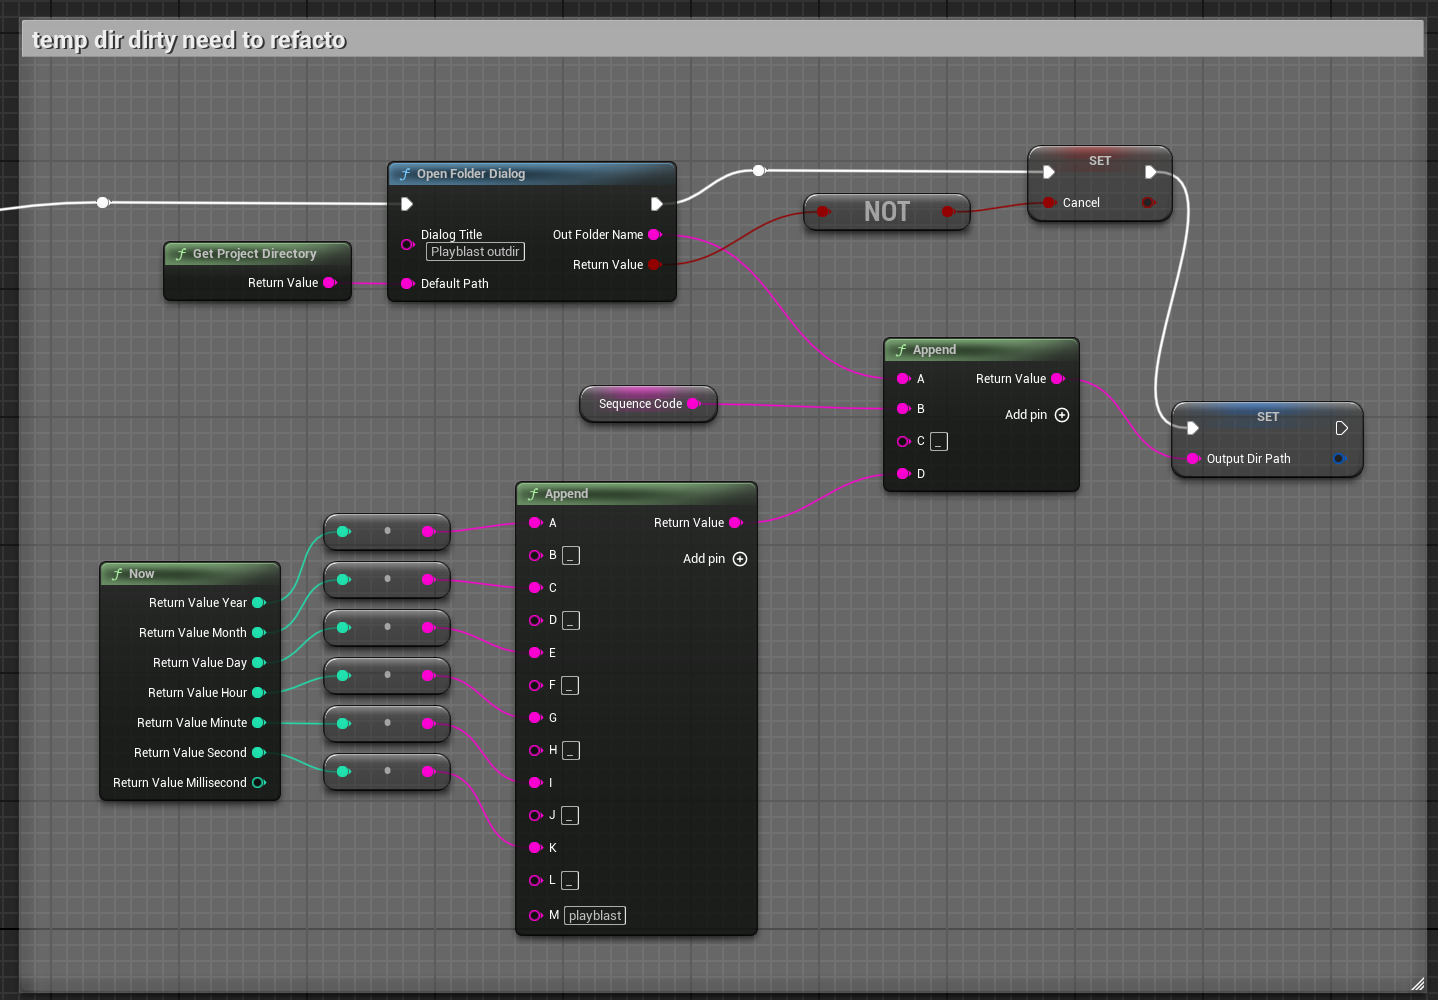
Task: Edit pin C text field on upper Append
Action: 939,441
